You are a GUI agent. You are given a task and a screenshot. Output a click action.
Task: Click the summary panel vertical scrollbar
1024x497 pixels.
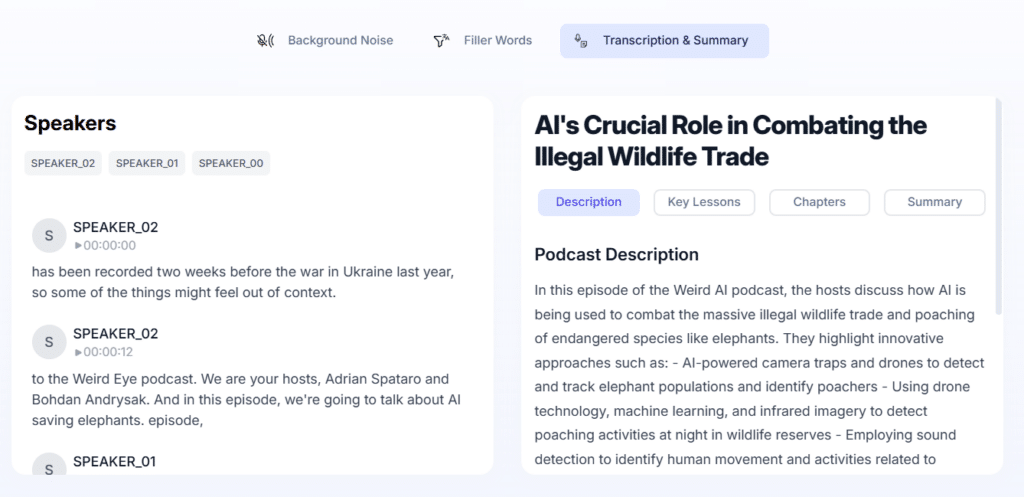point(998,206)
